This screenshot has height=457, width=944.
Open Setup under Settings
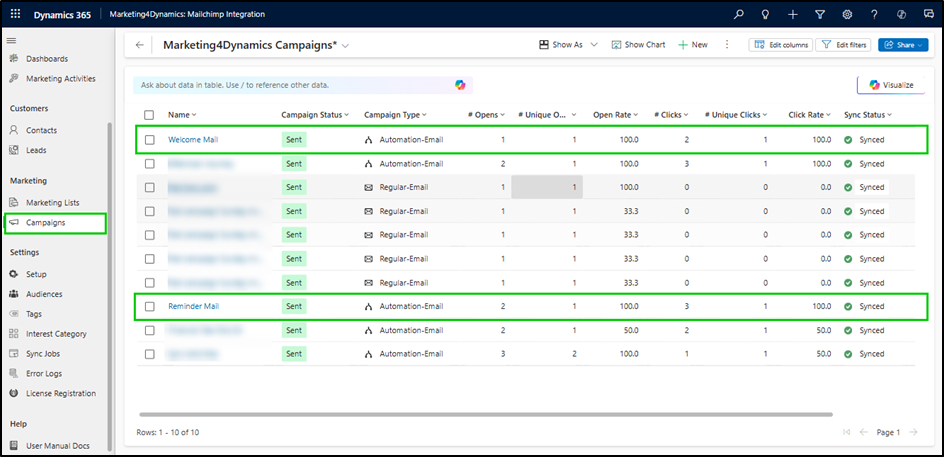click(36, 274)
